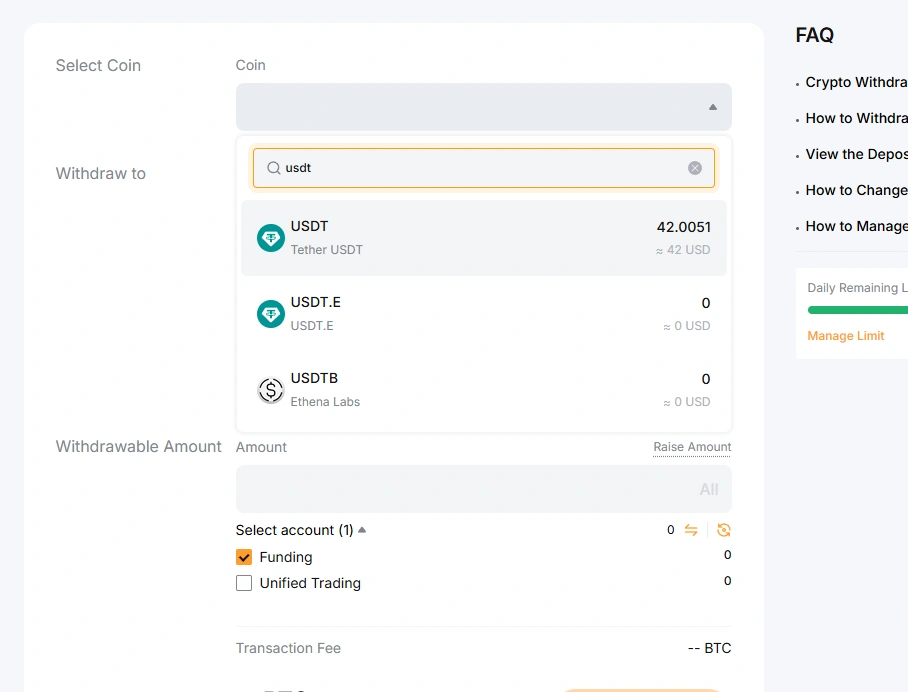Screen dimensions: 908x692
Task: Click the Withdrawable Amount label
Action: [x=138, y=446]
